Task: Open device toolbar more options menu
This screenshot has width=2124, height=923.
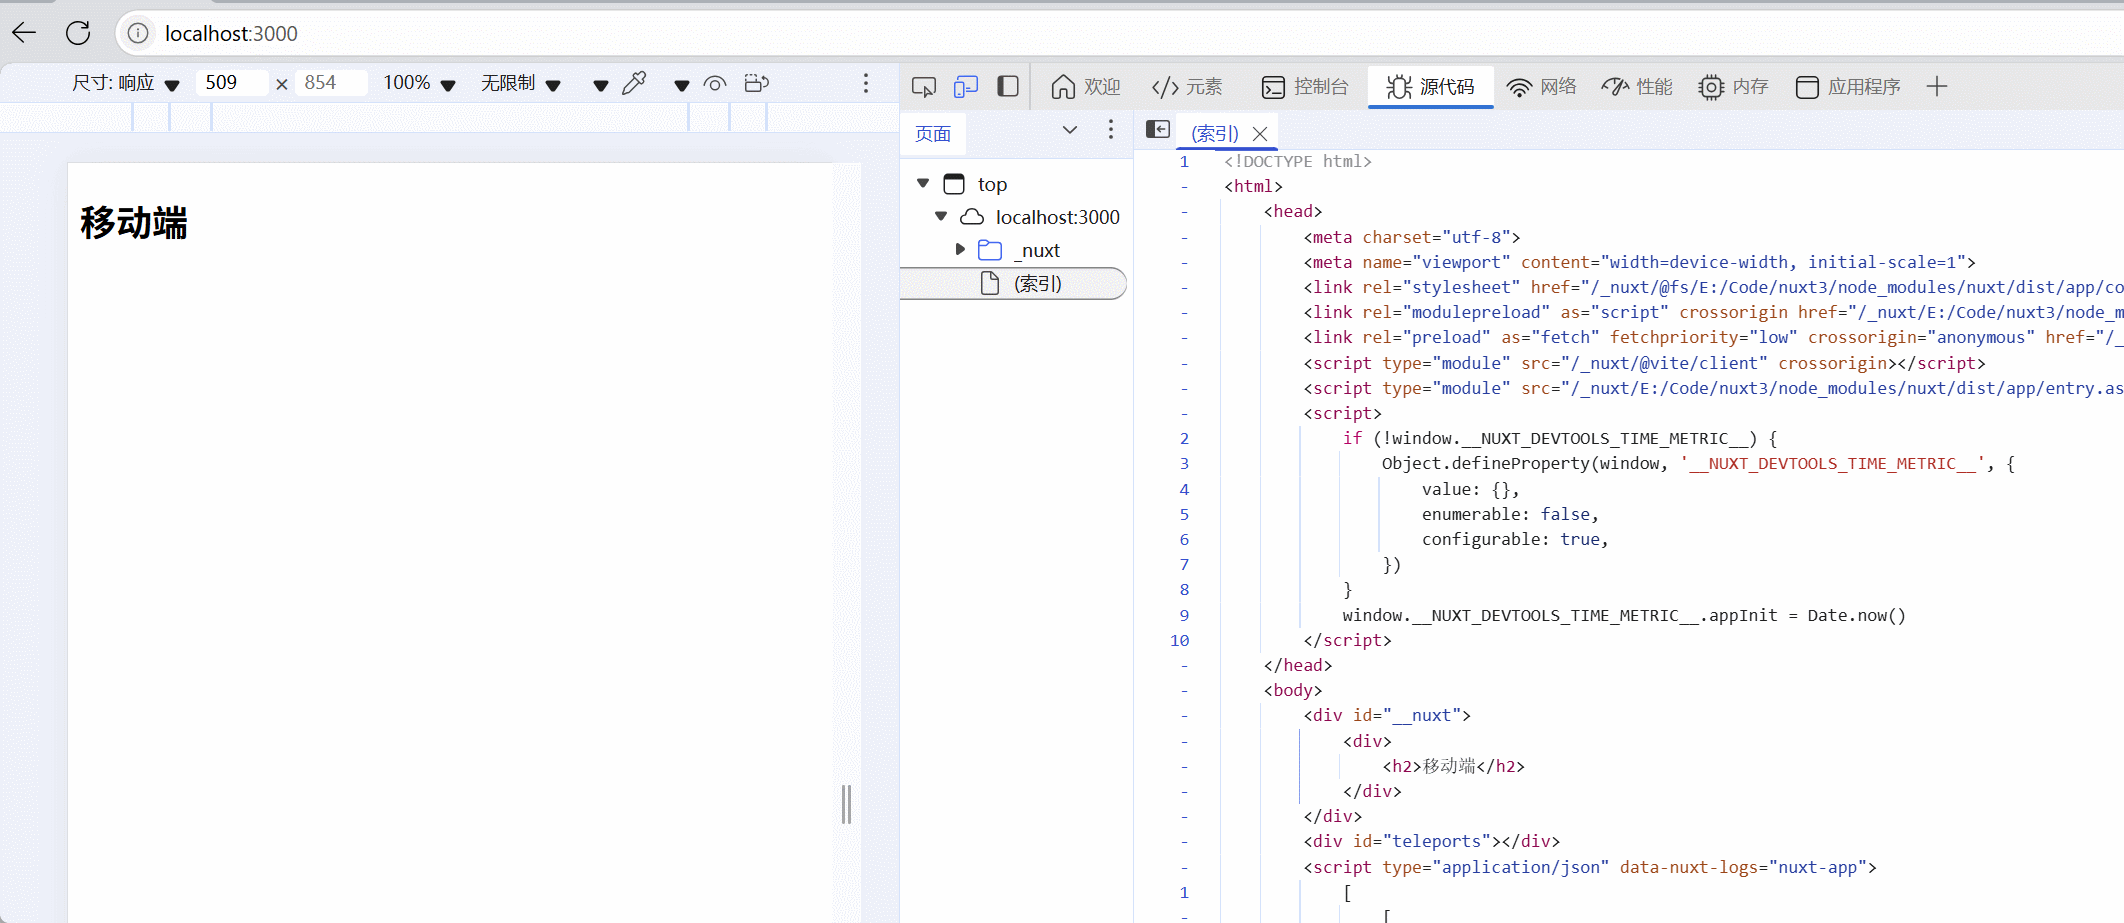Action: (866, 83)
